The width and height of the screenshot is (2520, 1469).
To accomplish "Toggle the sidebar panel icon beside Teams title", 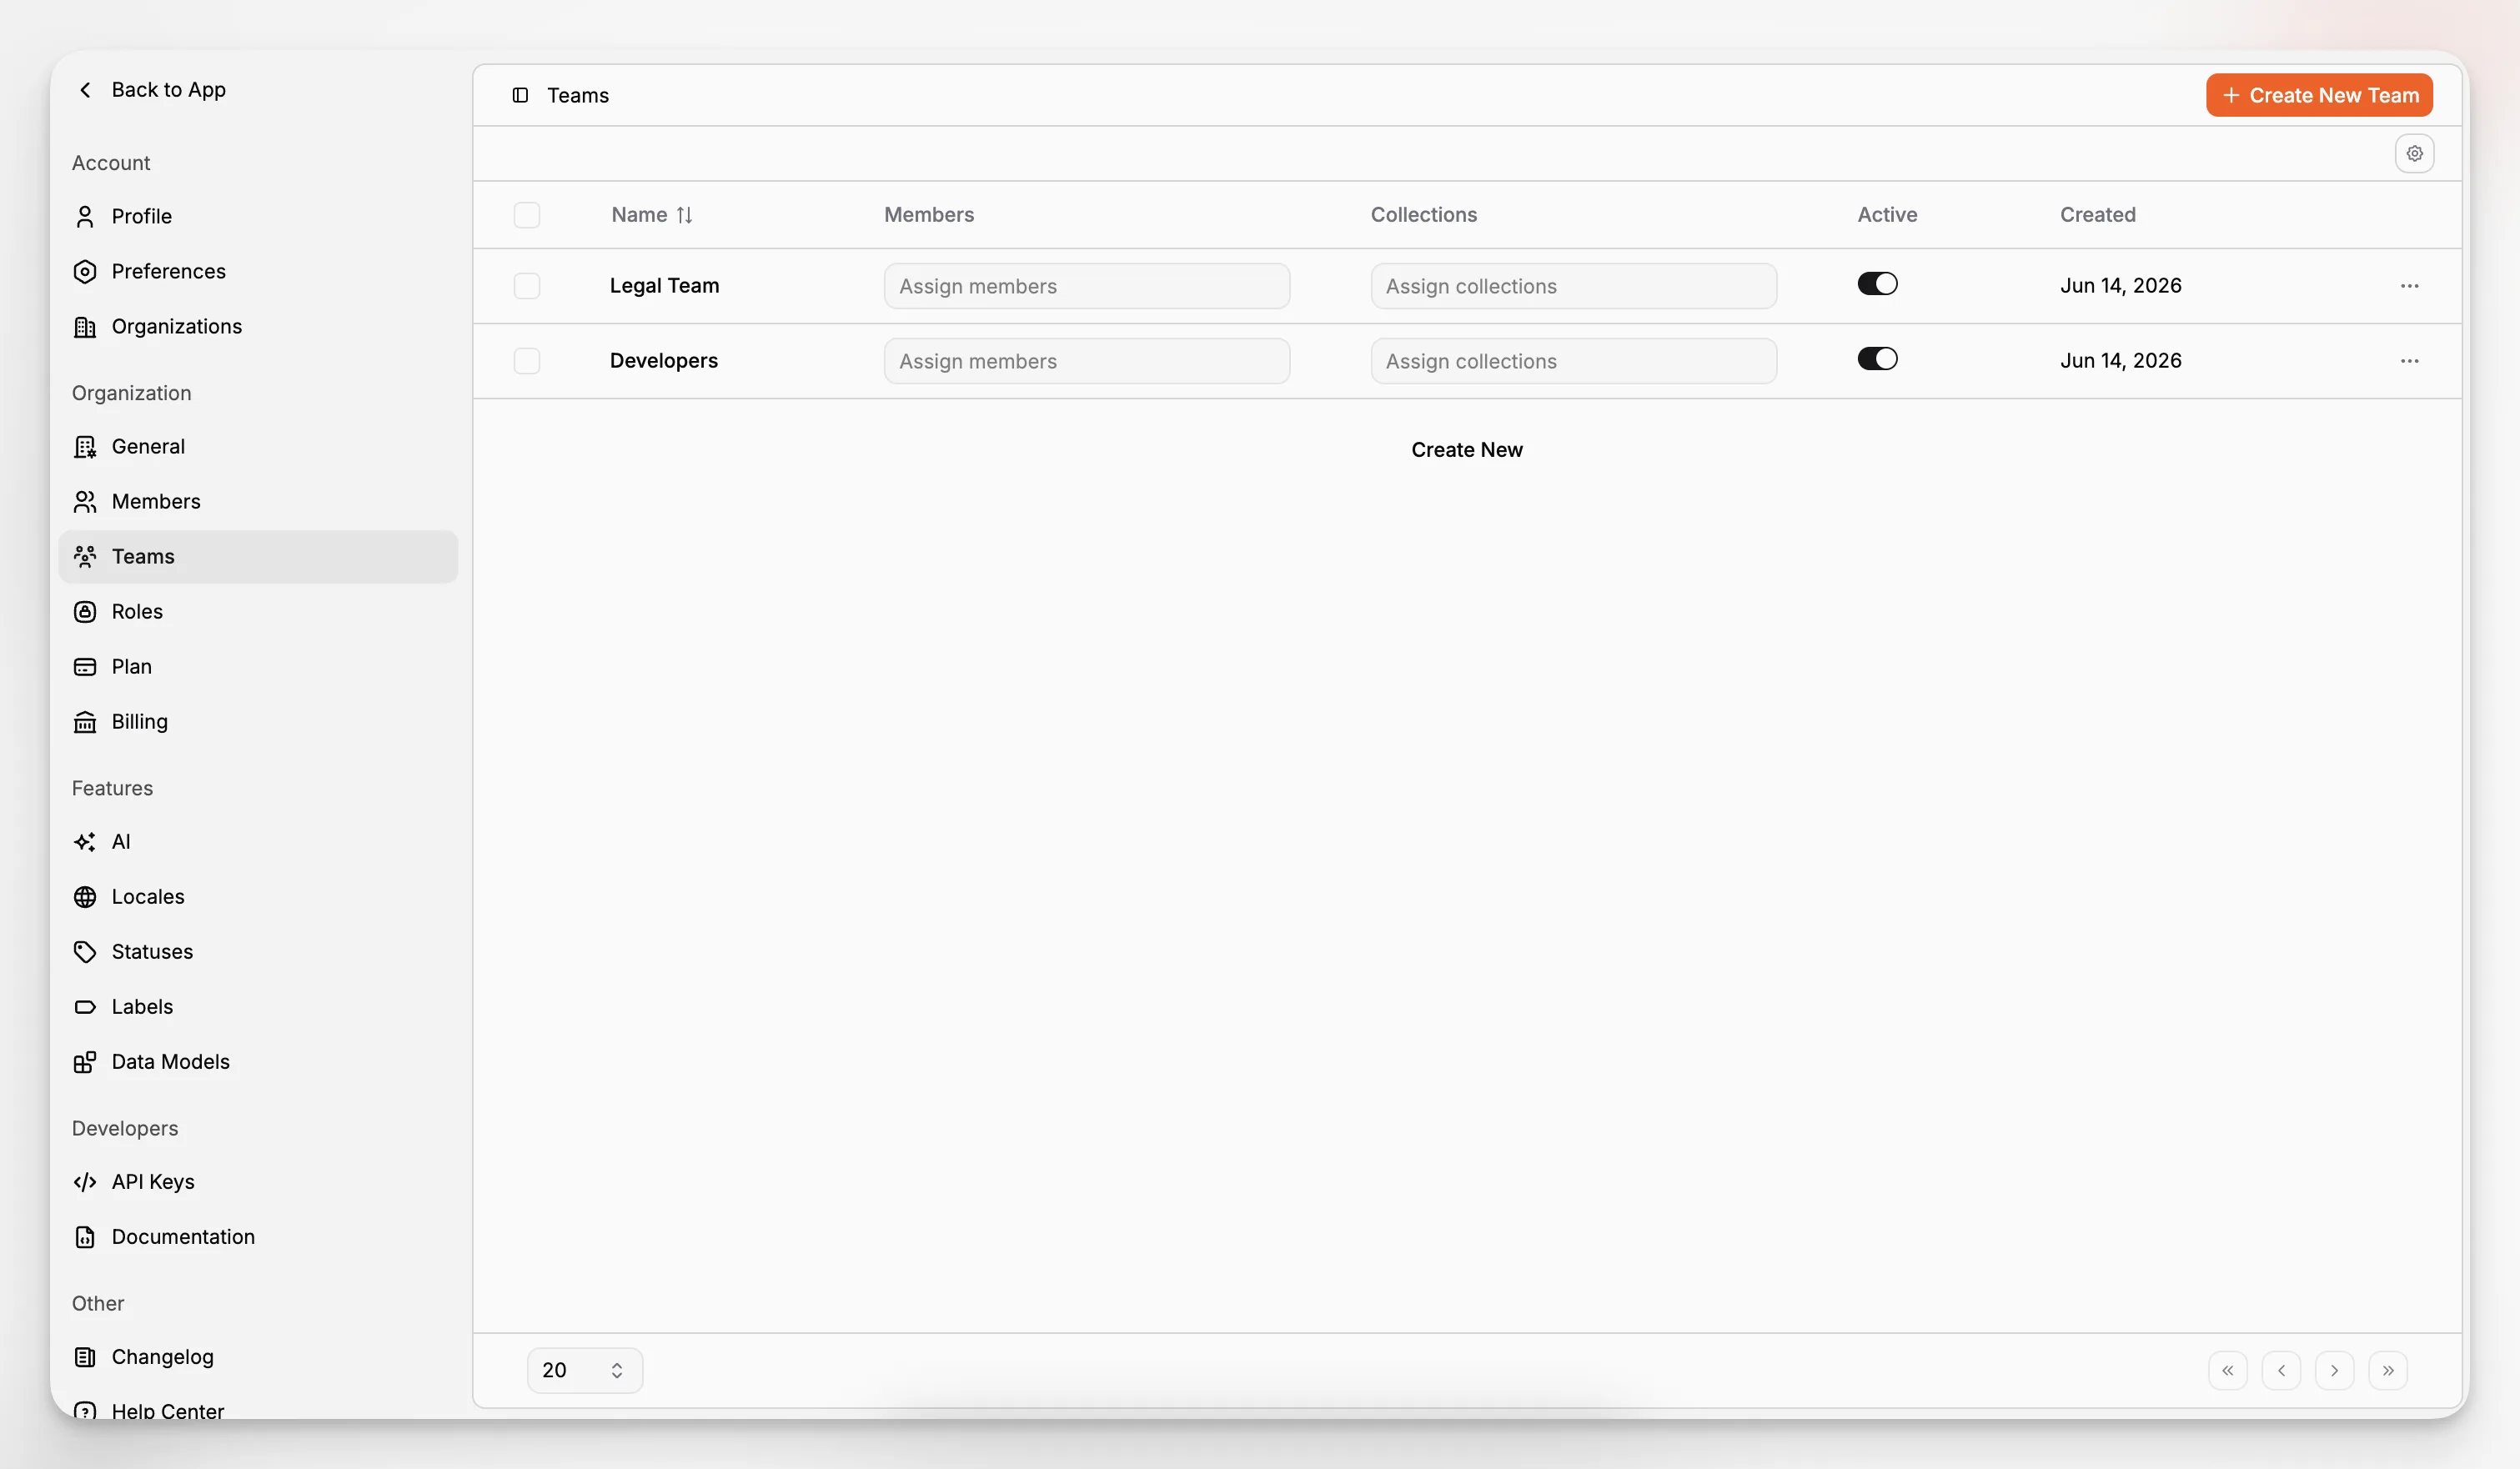I will coord(520,95).
